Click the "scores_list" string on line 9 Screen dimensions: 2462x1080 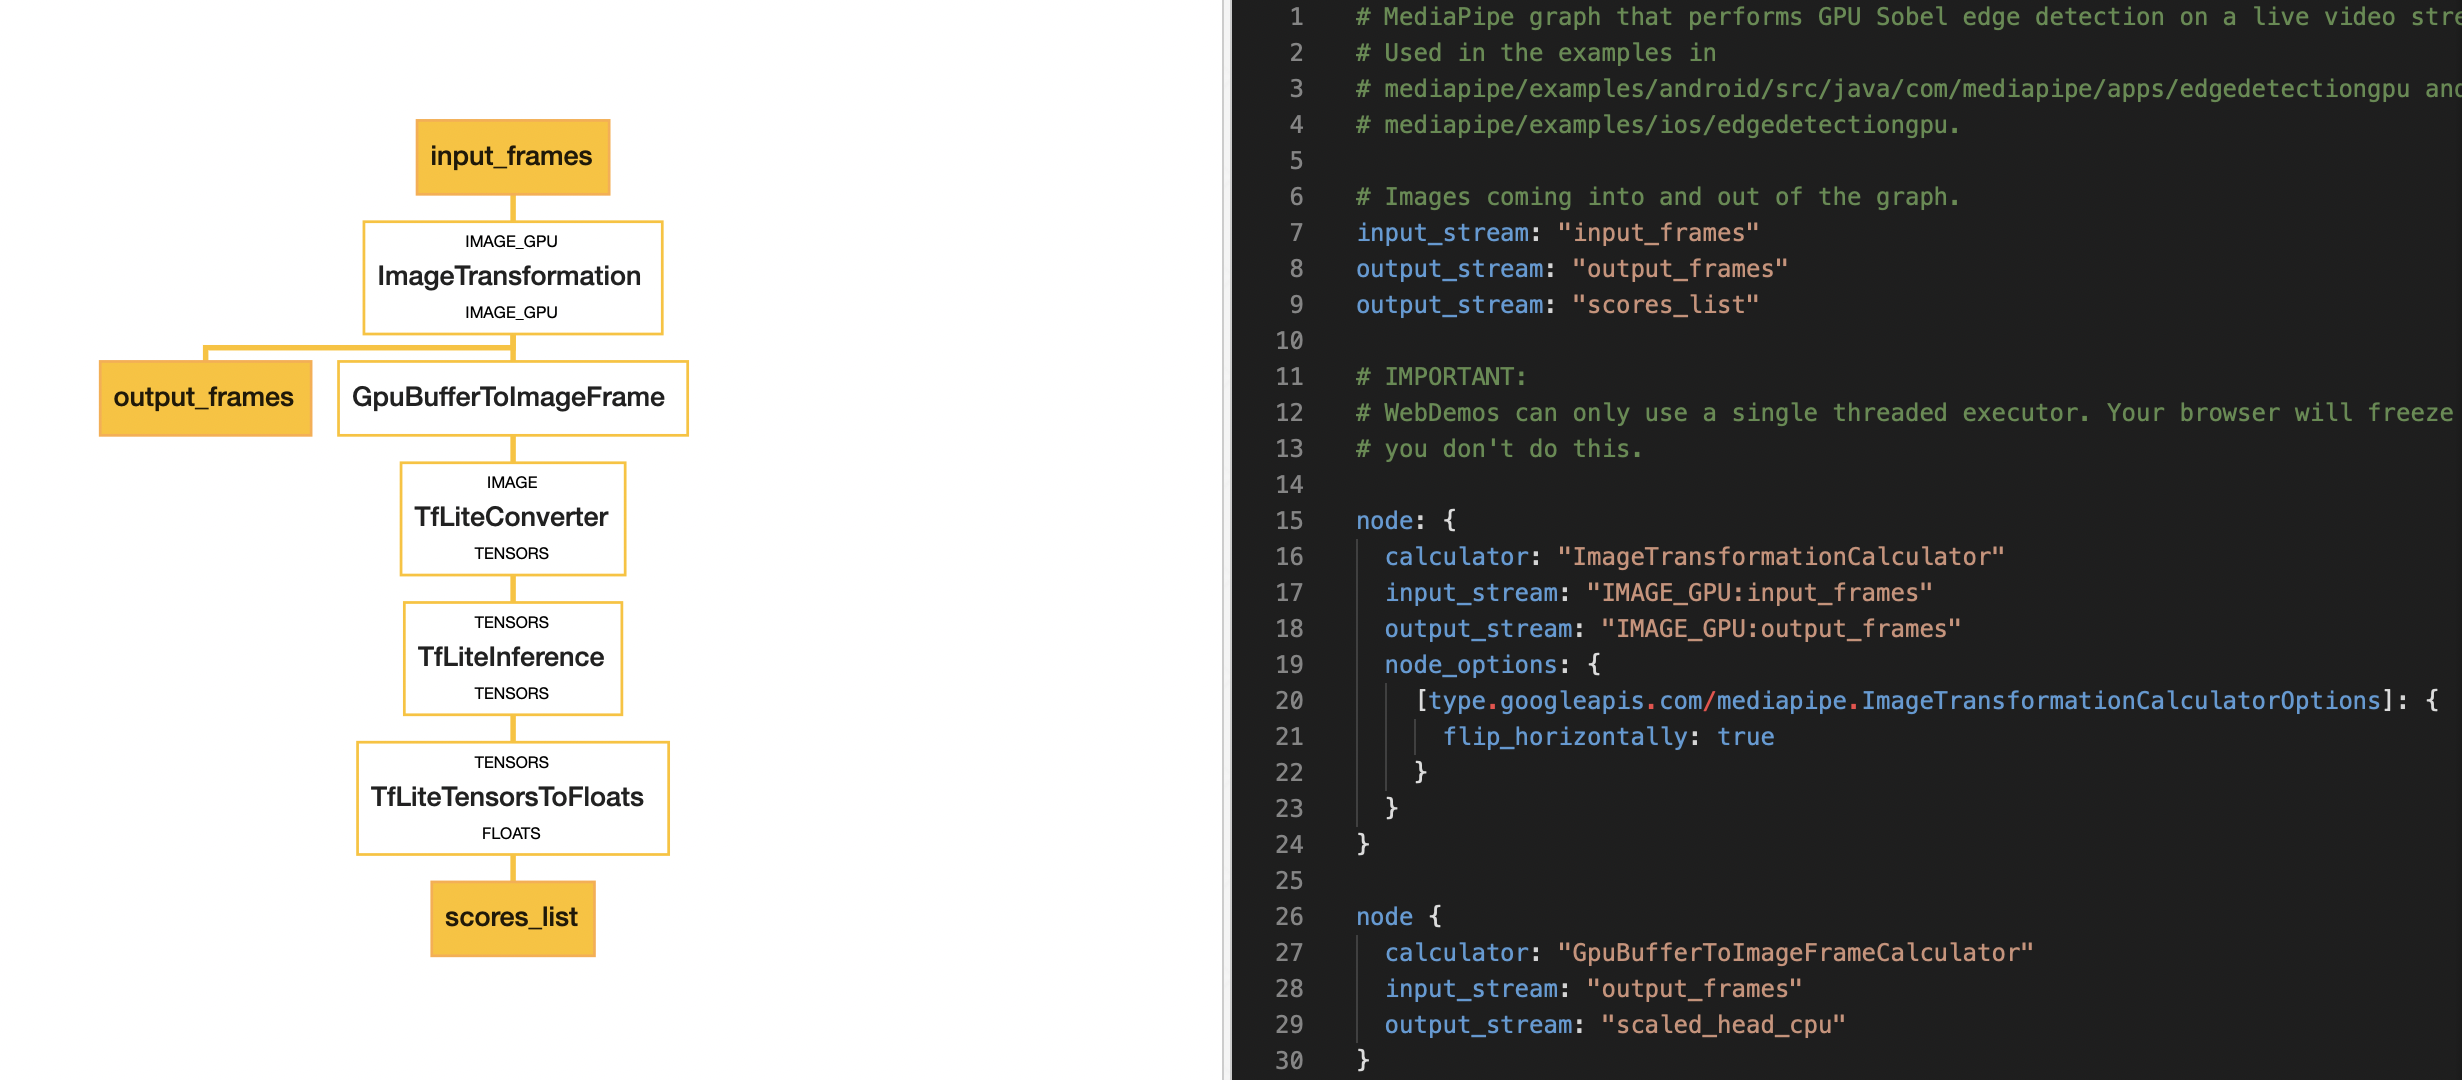(1665, 305)
